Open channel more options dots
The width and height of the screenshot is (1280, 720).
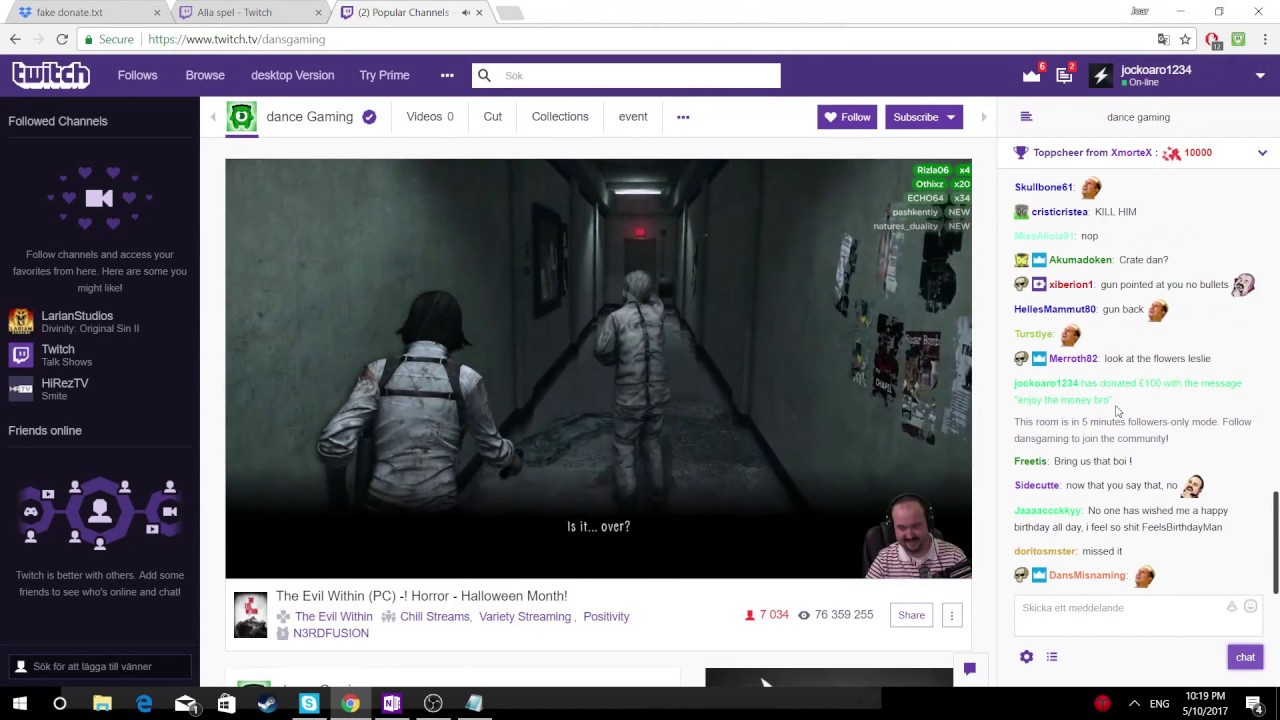(x=683, y=117)
